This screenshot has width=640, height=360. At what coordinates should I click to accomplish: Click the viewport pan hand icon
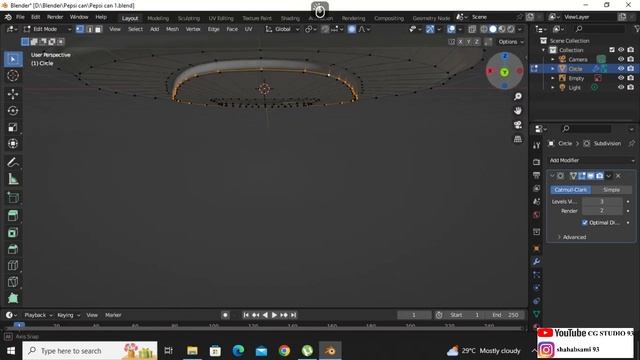click(518, 111)
